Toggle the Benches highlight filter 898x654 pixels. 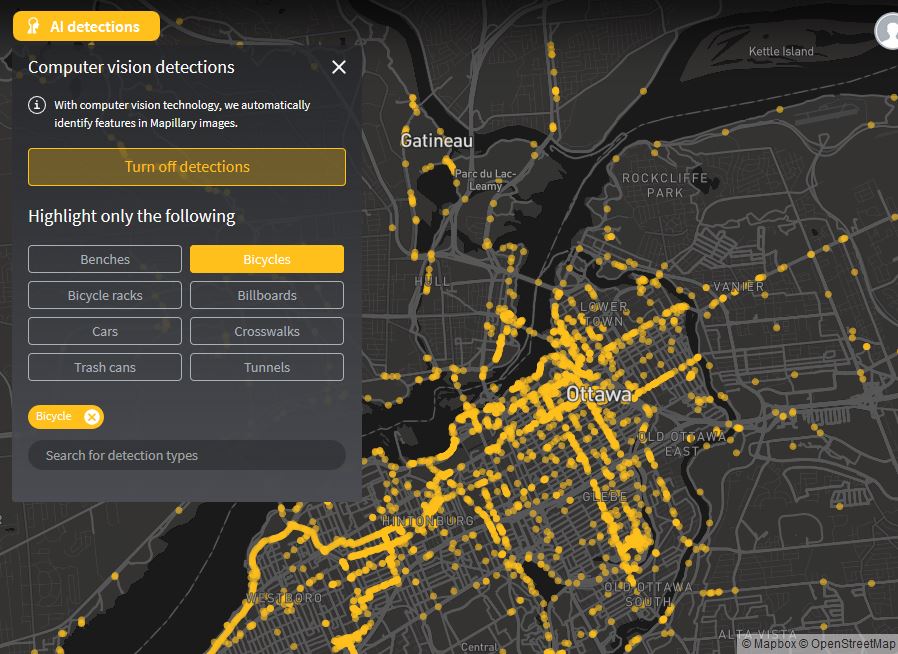pyautogui.click(x=105, y=259)
